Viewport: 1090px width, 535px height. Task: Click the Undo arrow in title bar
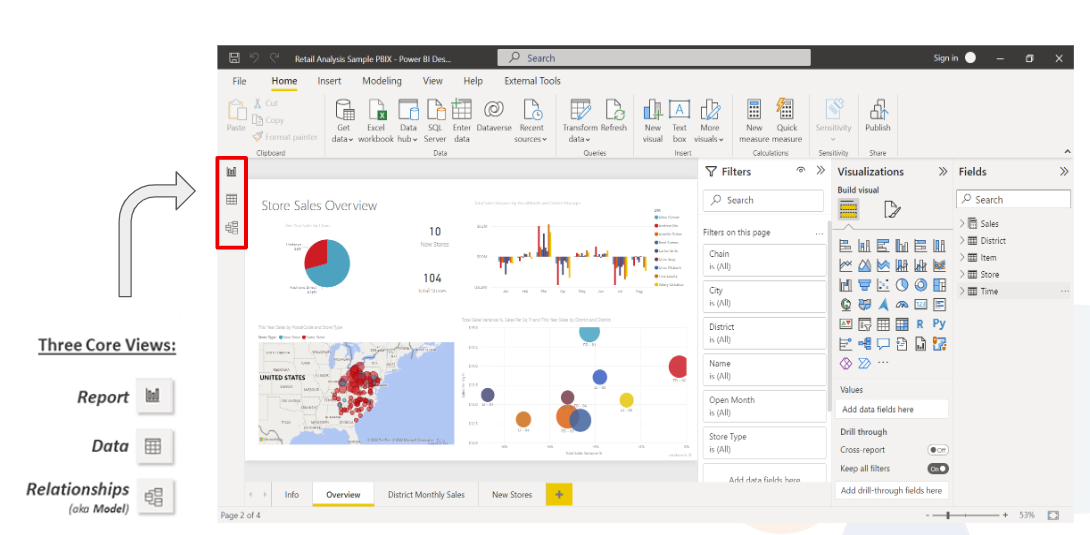pos(254,58)
